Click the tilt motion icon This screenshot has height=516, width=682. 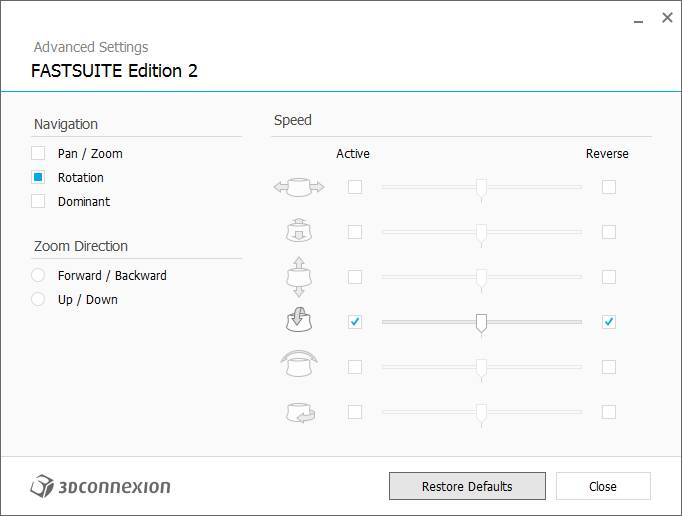pyautogui.click(x=299, y=320)
